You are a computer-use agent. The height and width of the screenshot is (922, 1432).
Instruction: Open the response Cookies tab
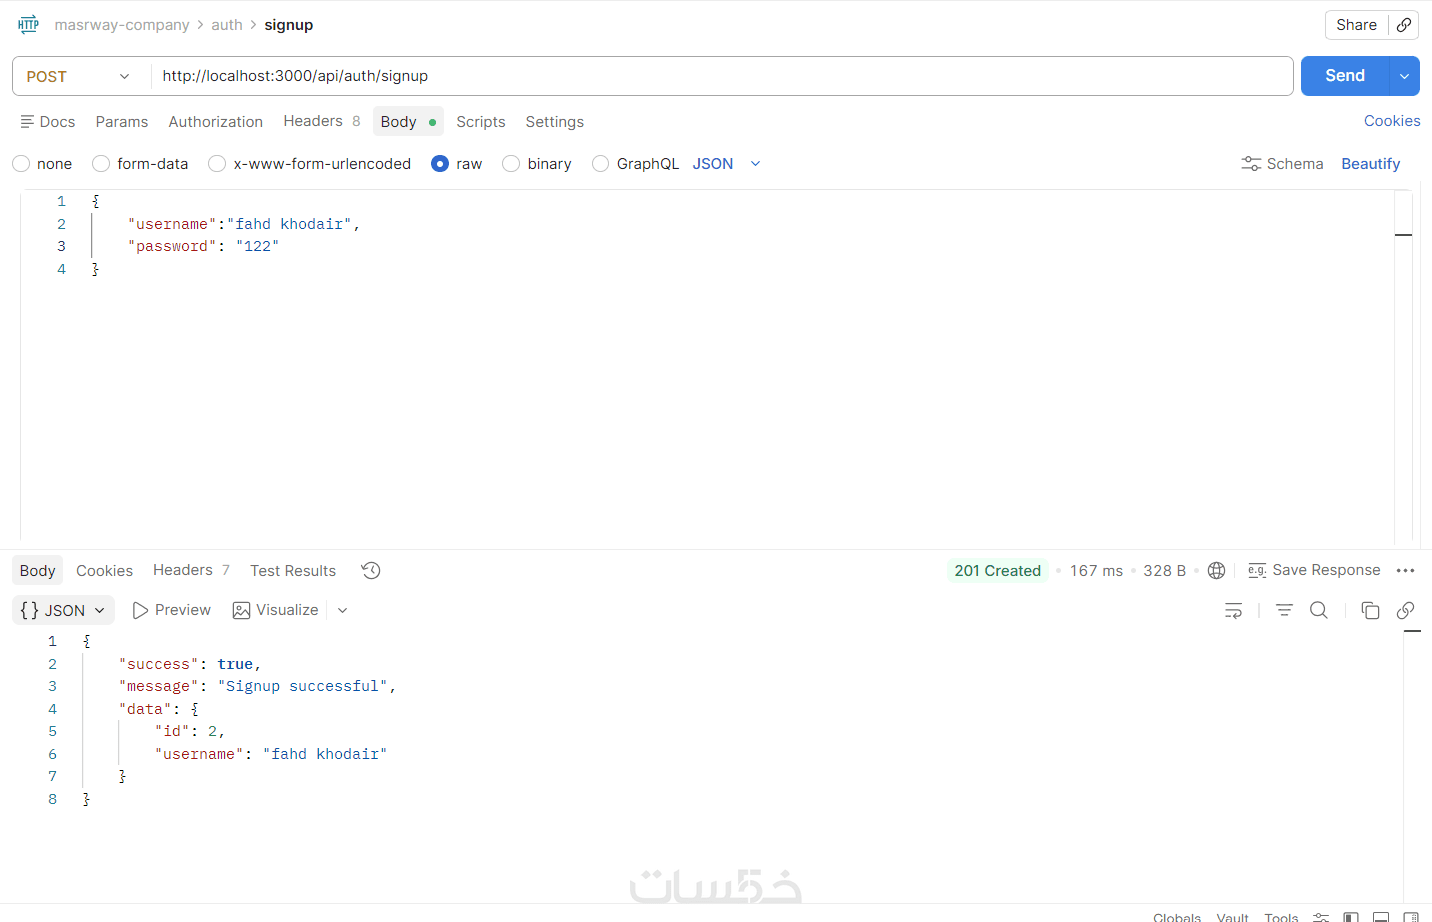tap(104, 570)
